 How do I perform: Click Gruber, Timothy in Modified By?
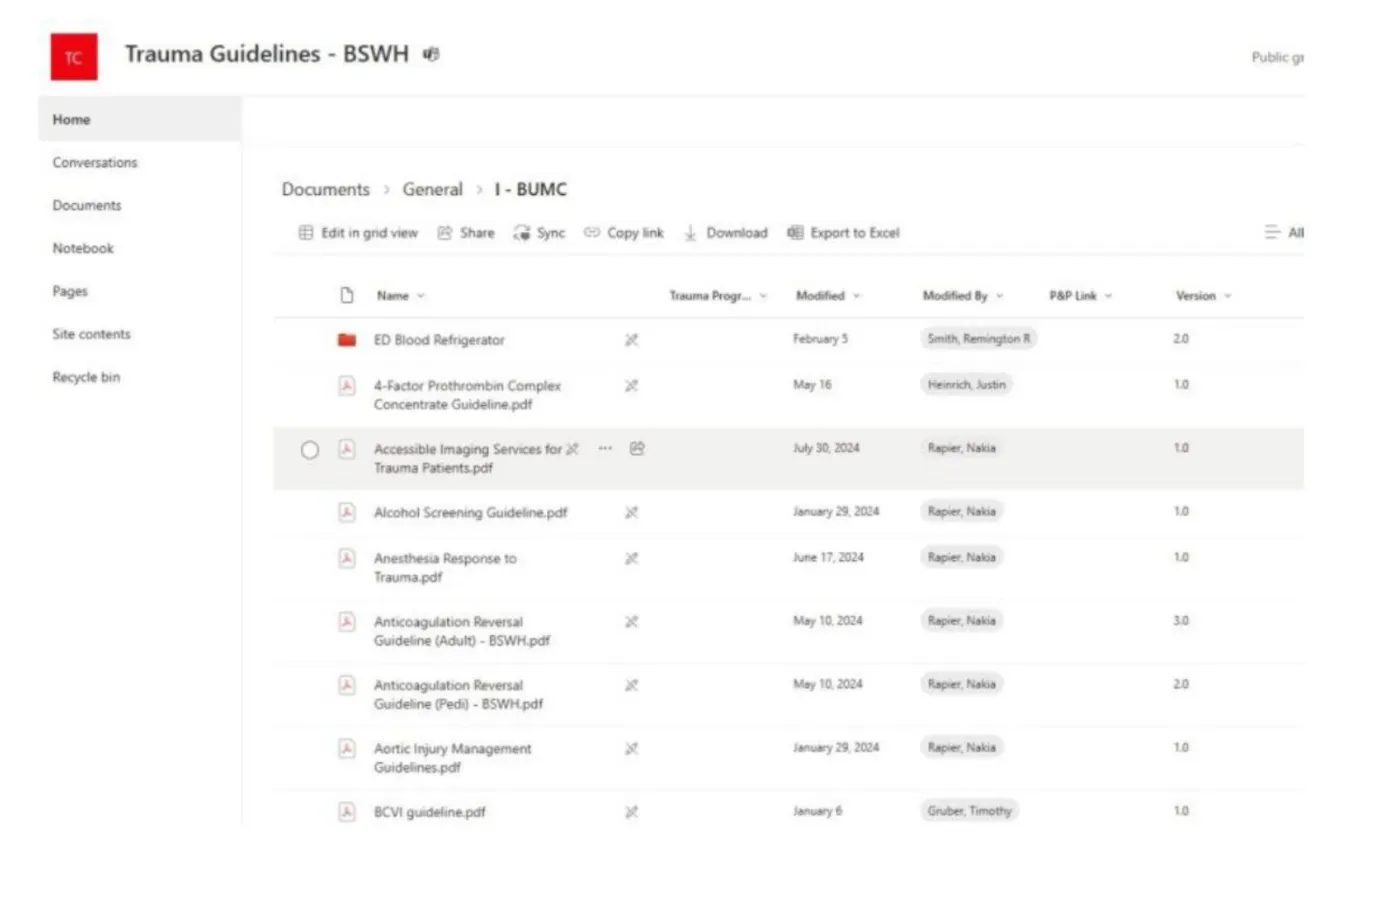969,811
